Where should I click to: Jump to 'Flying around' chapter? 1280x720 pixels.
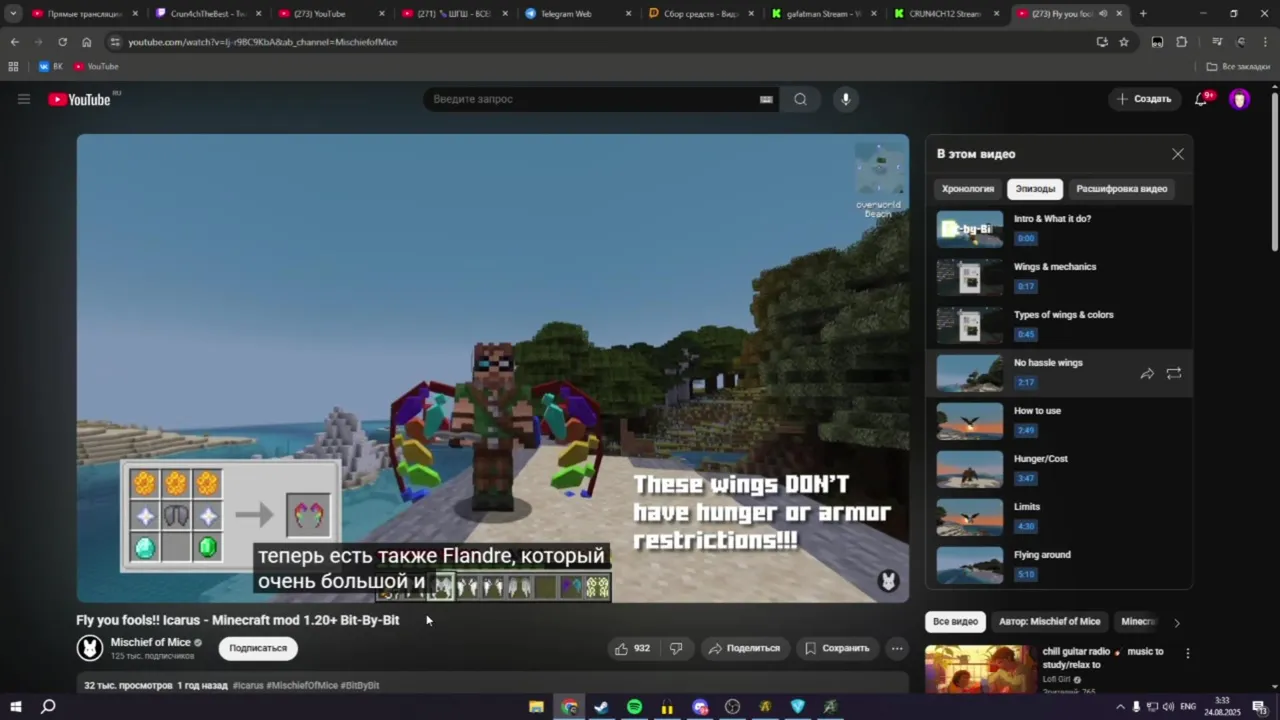[x=1060, y=565]
